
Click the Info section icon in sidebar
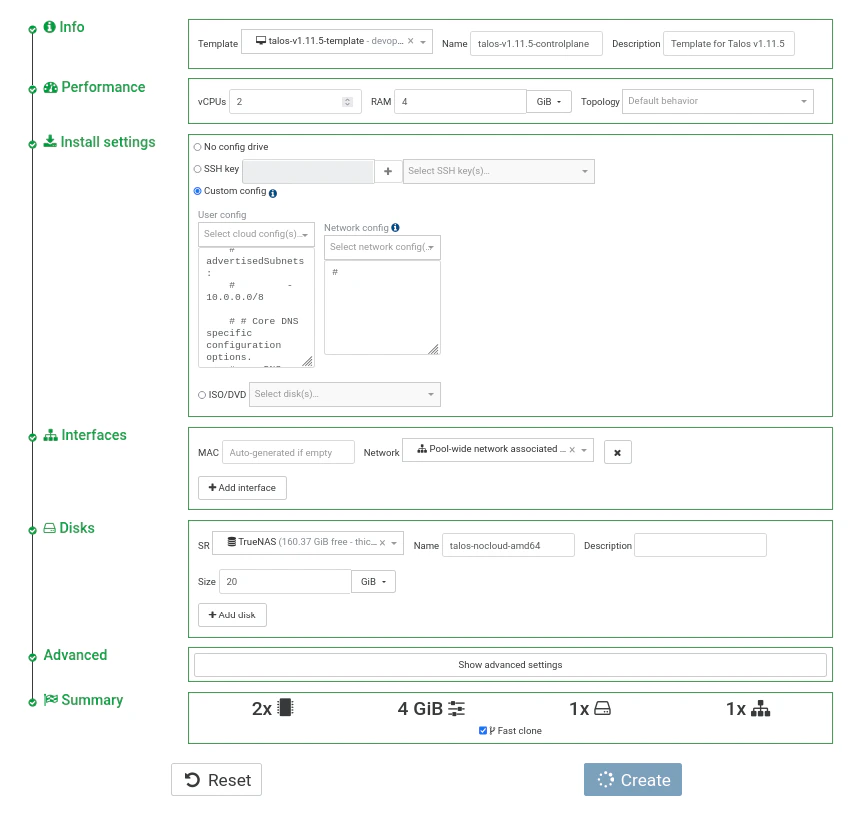point(48,27)
